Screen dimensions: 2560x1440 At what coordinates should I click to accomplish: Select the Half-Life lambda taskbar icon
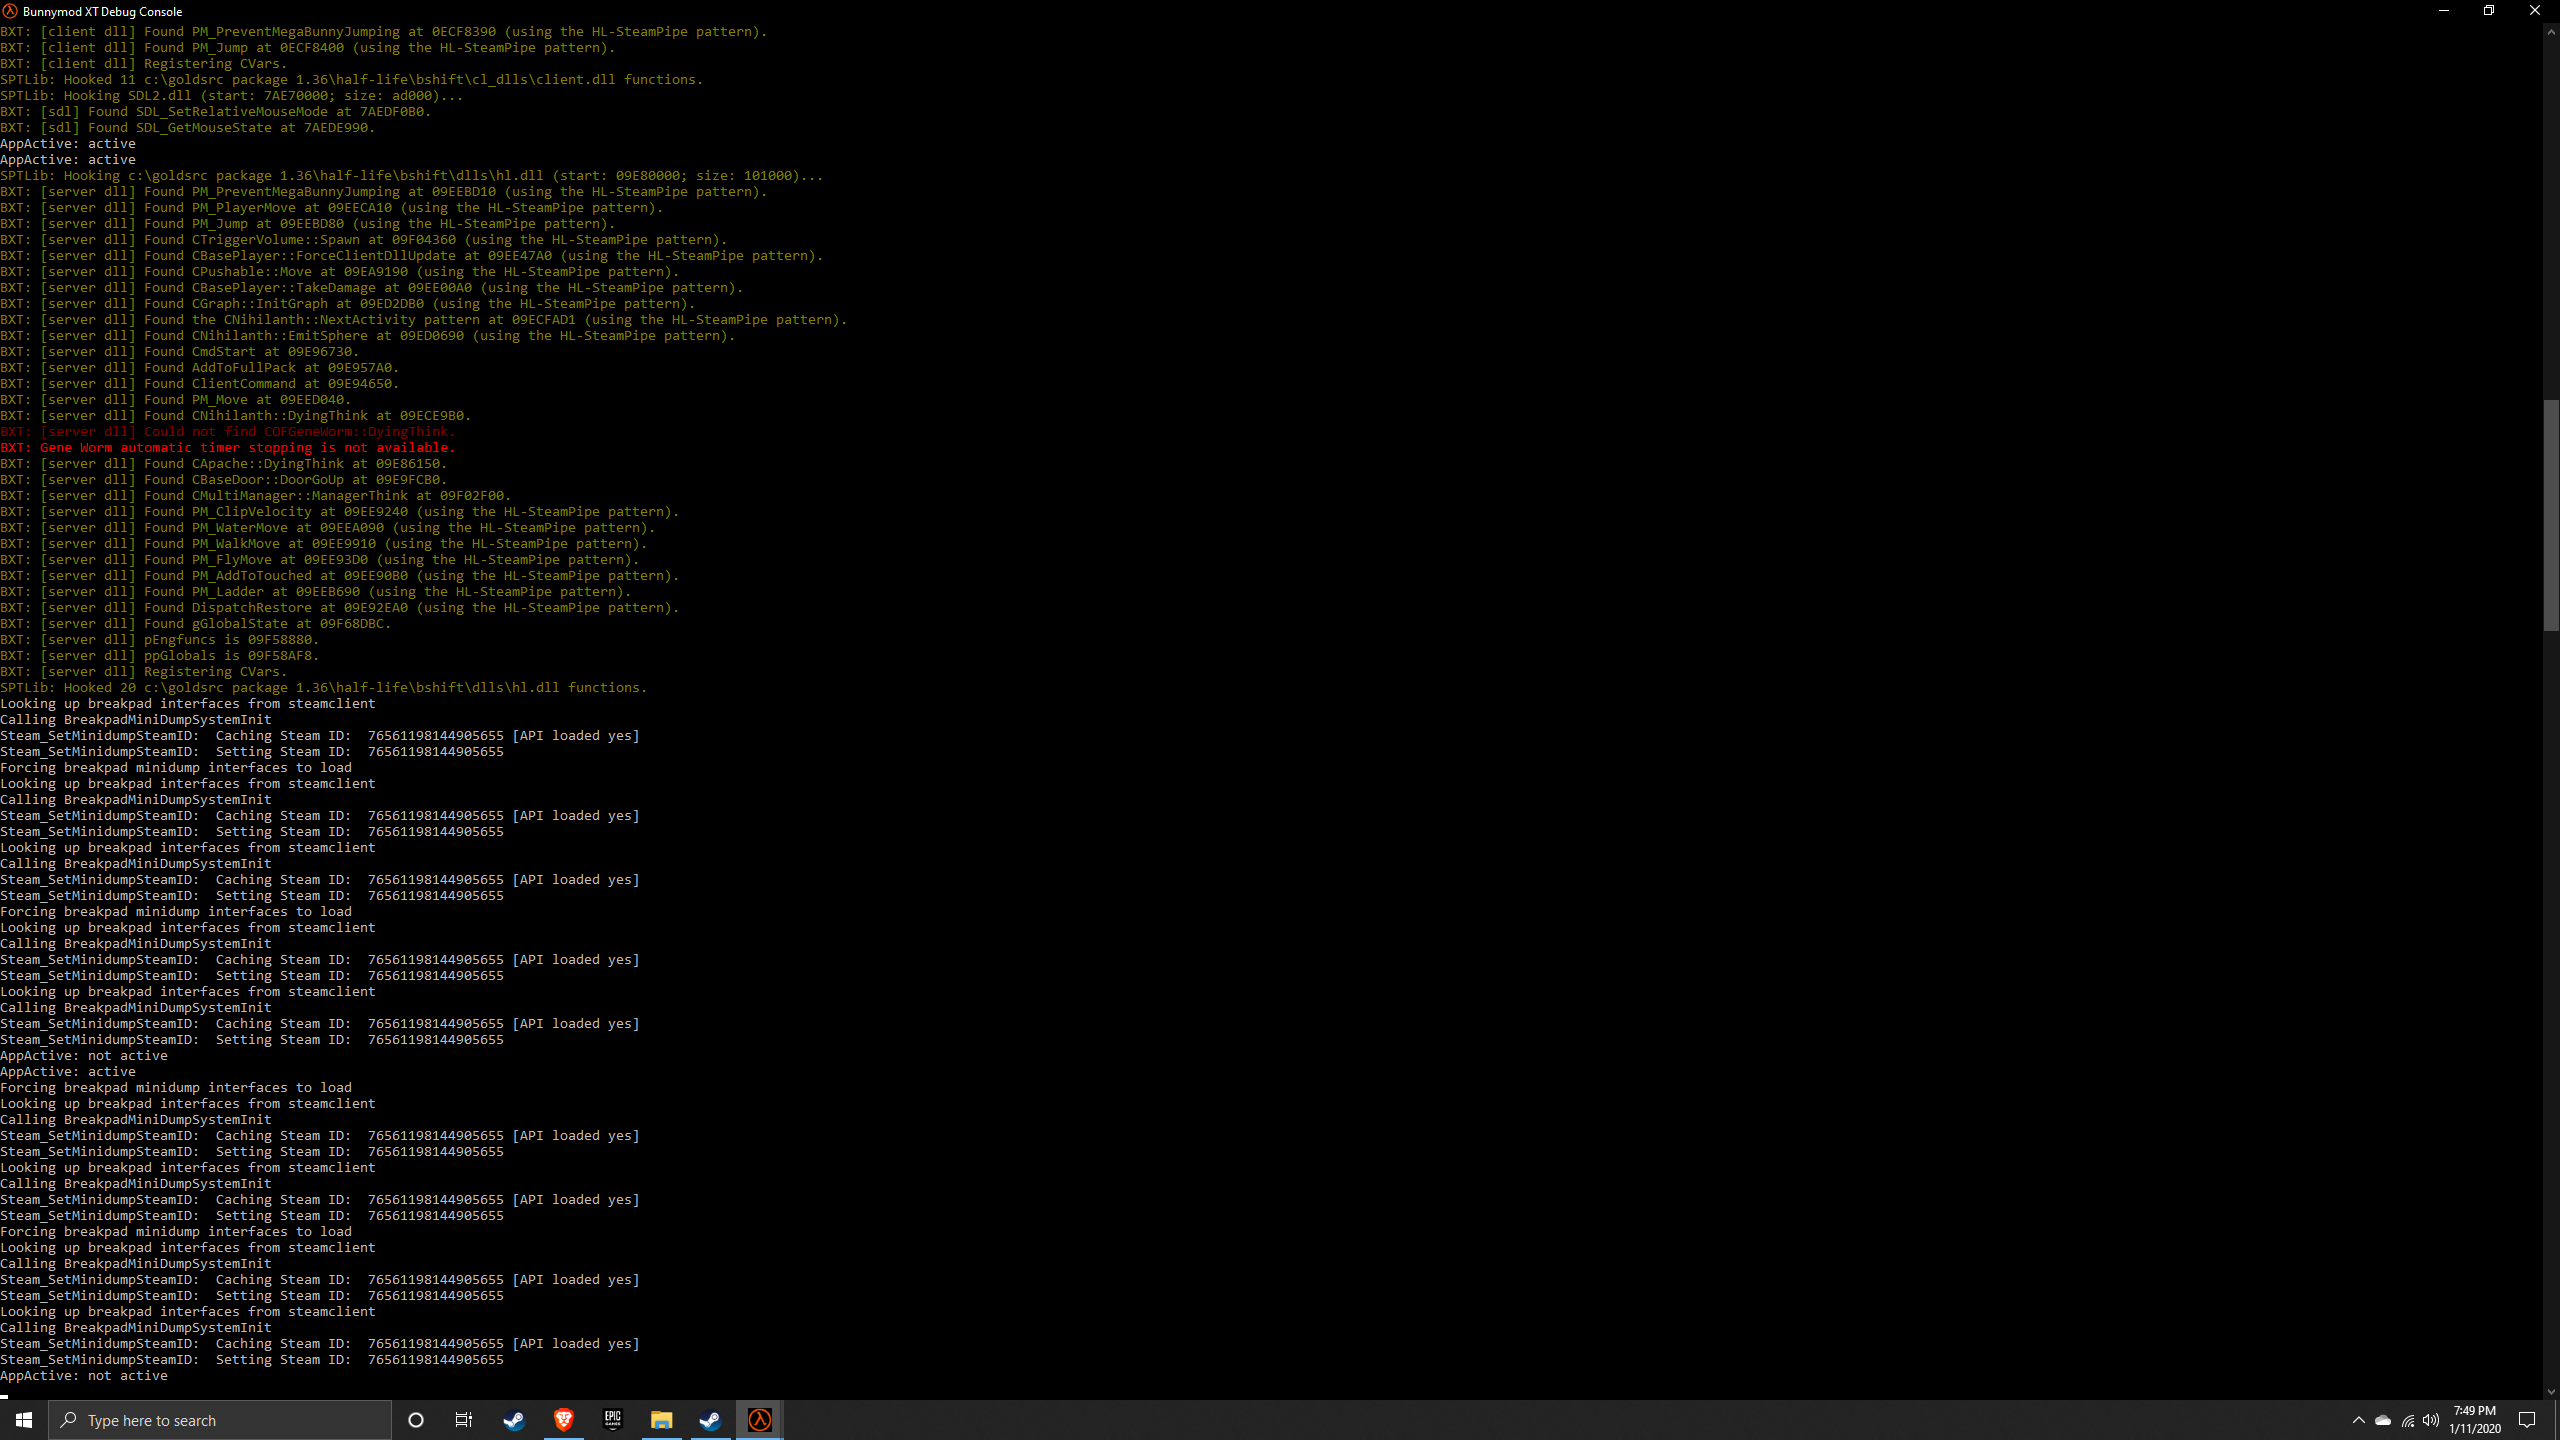[760, 1420]
